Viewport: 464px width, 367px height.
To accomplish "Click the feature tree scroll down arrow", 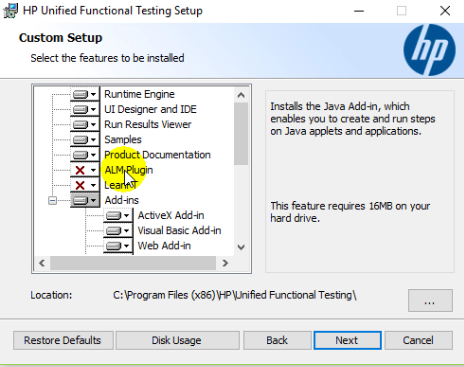I will 241,247.
